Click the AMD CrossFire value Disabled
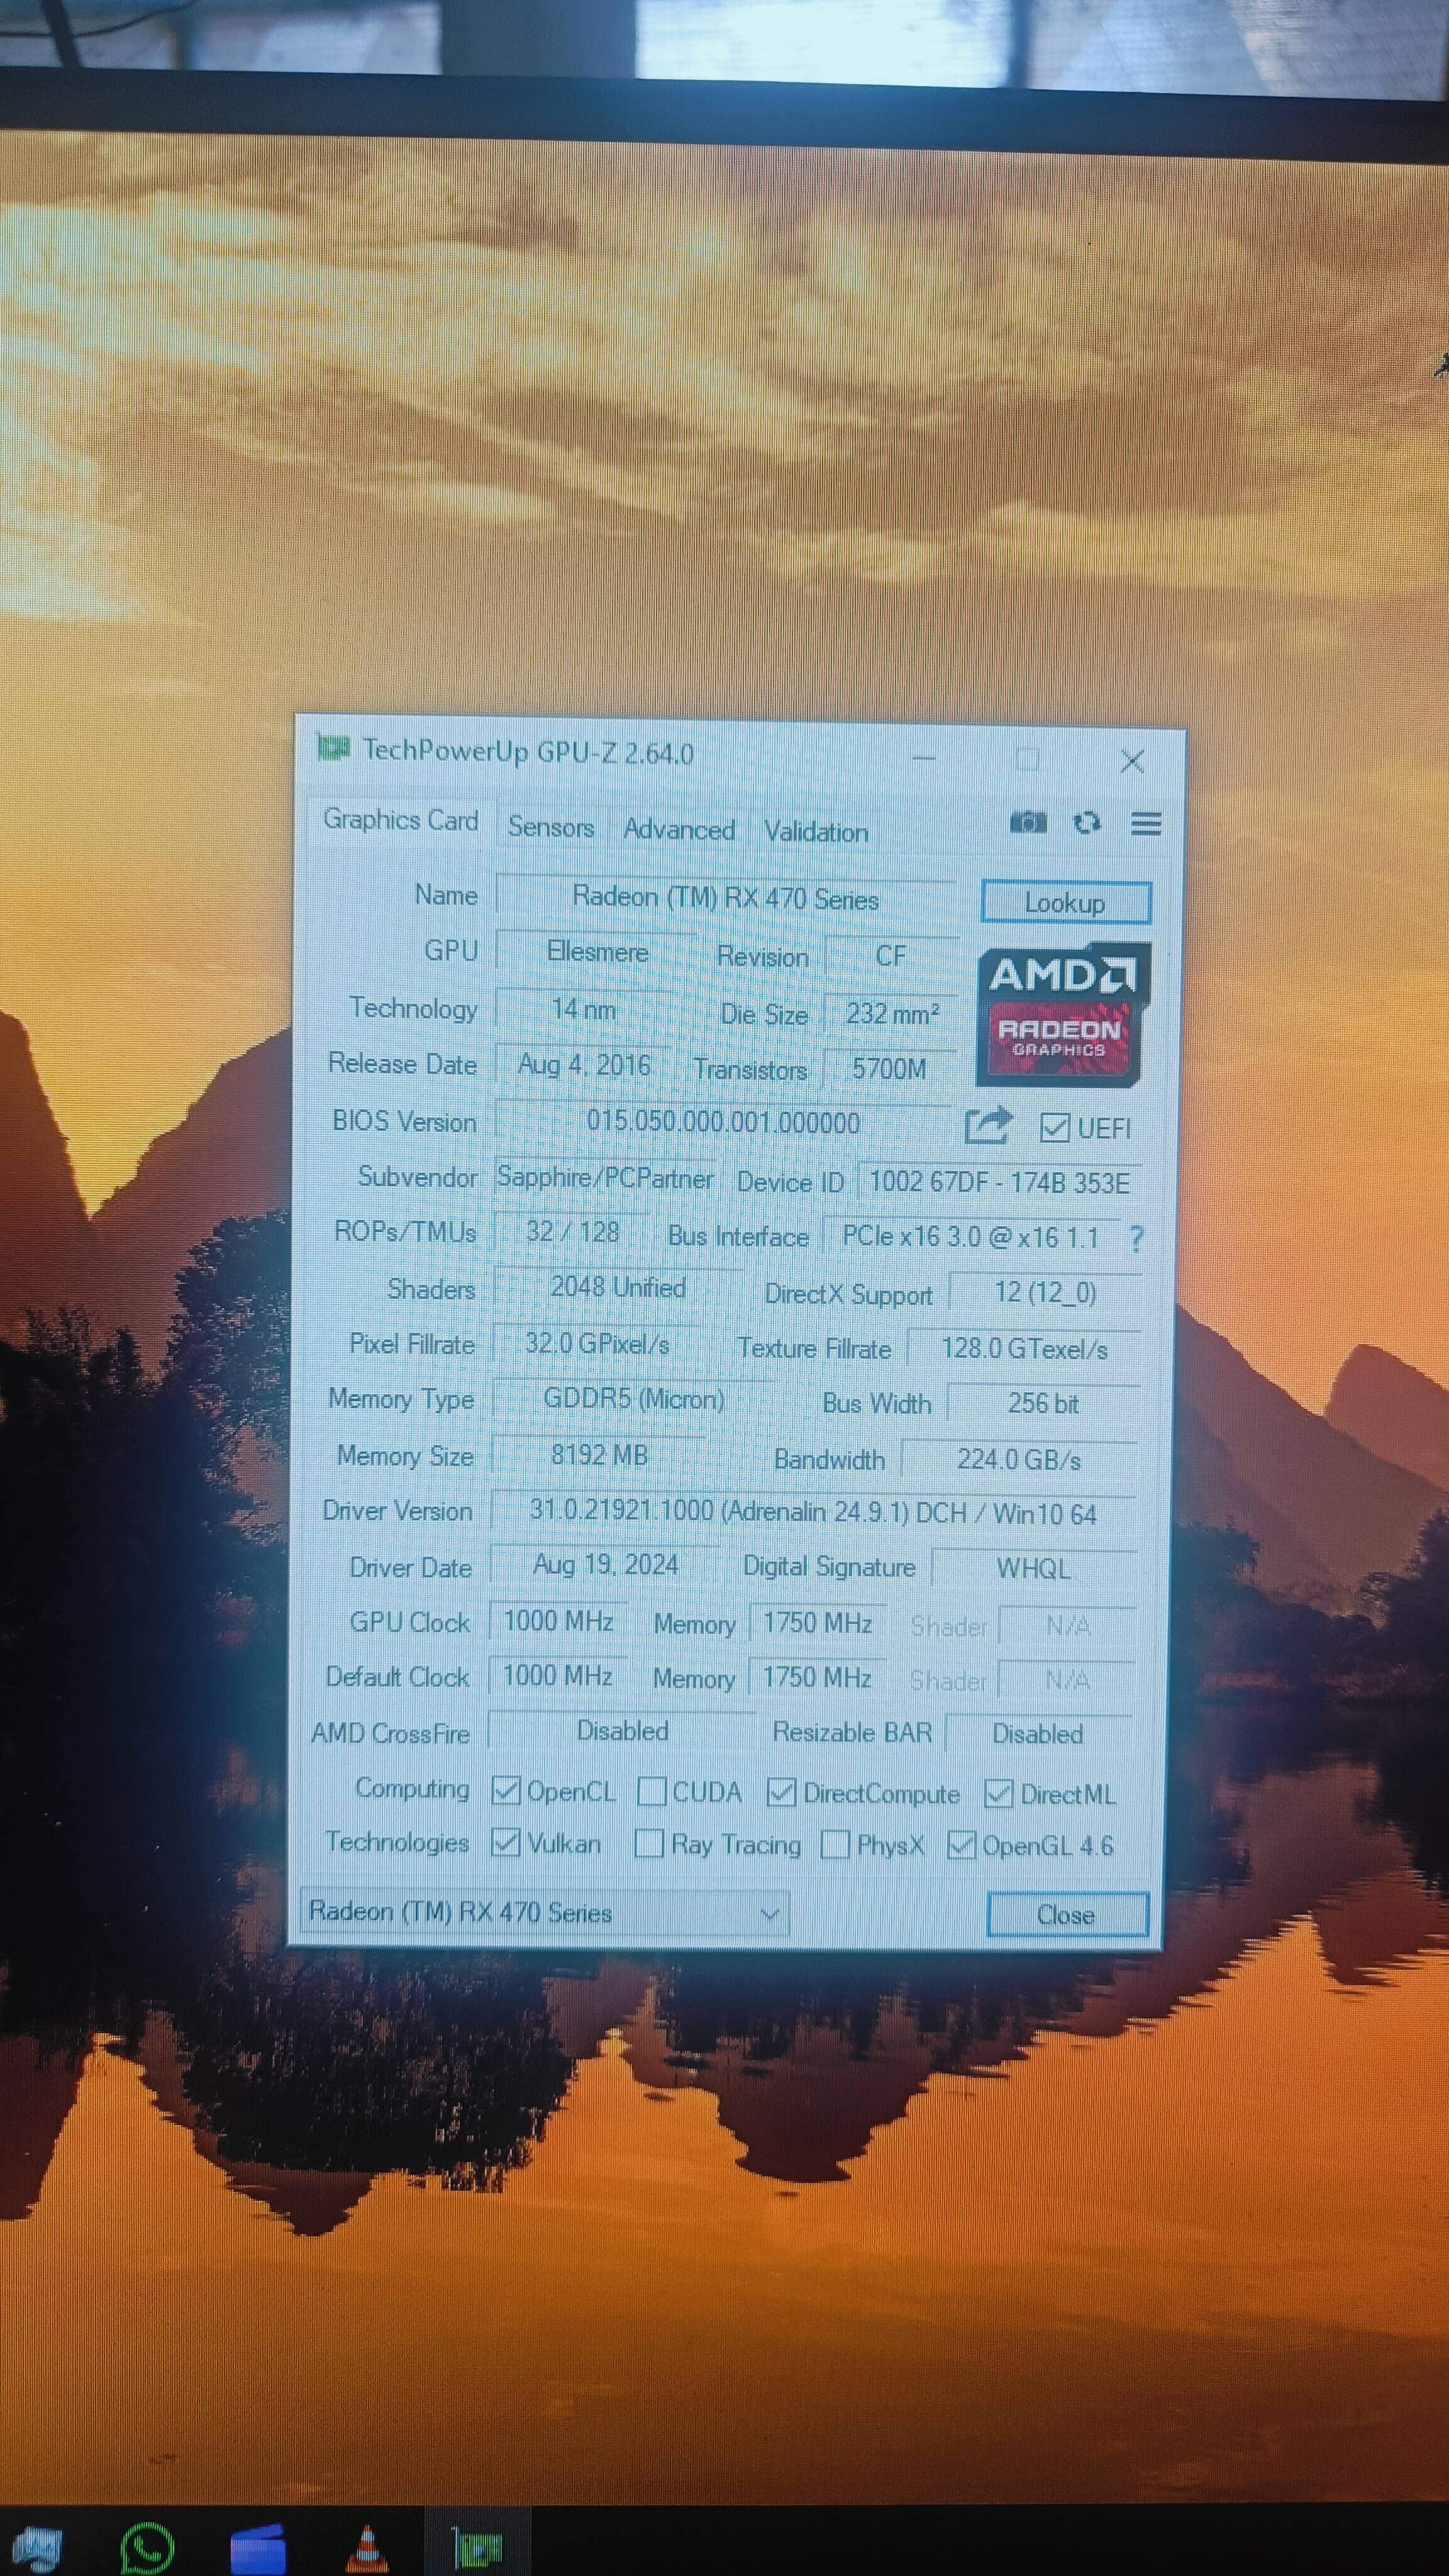Image resolution: width=1449 pixels, height=2576 pixels. point(622,1731)
